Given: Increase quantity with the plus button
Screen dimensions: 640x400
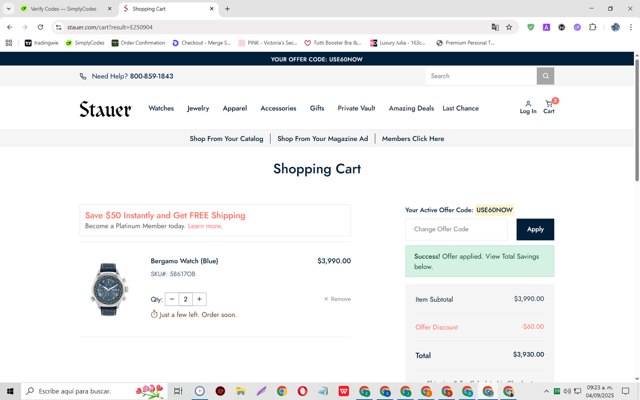Looking at the screenshot, I should pyautogui.click(x=199, y=299).
